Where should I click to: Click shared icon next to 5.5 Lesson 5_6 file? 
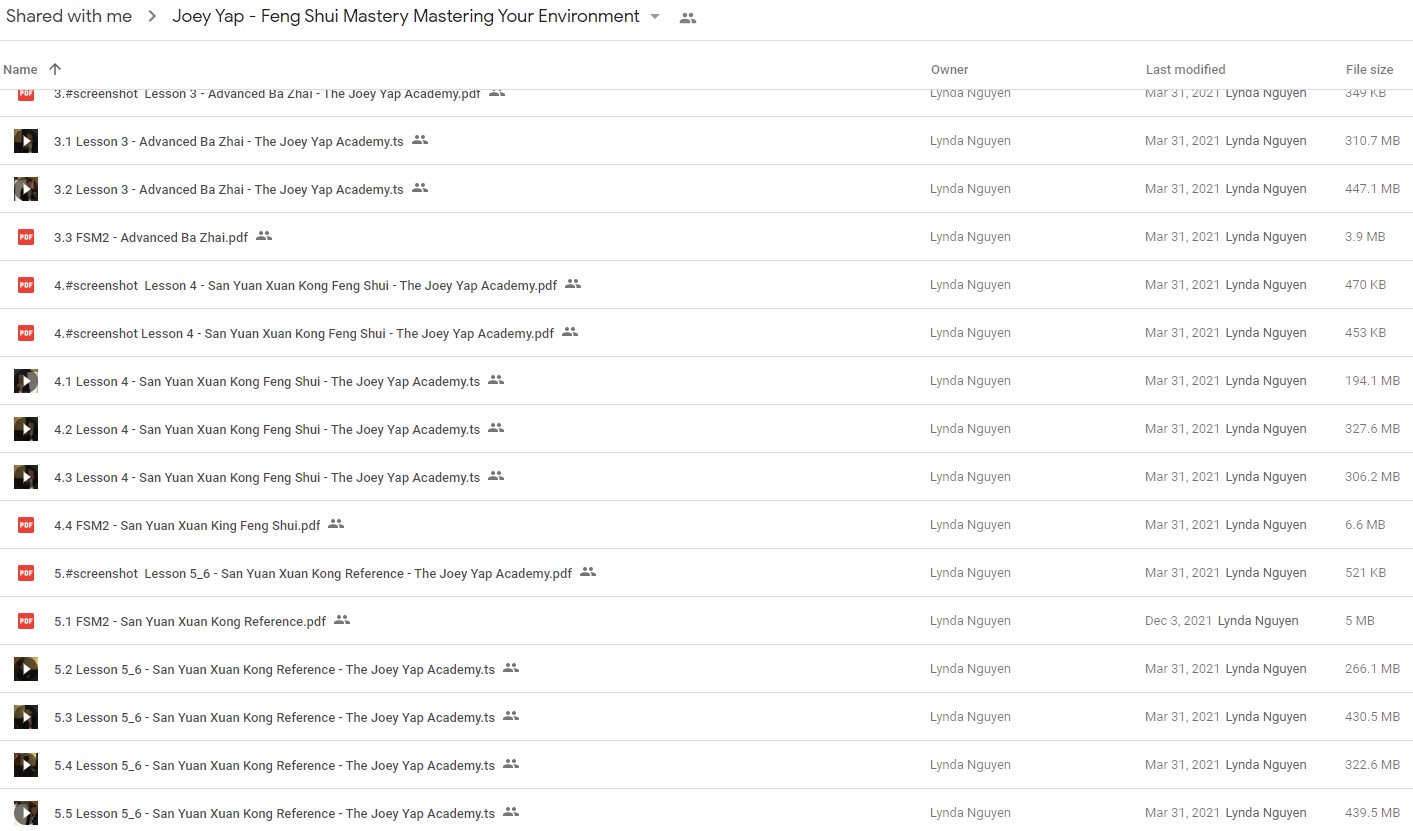[x=511, y=812]
